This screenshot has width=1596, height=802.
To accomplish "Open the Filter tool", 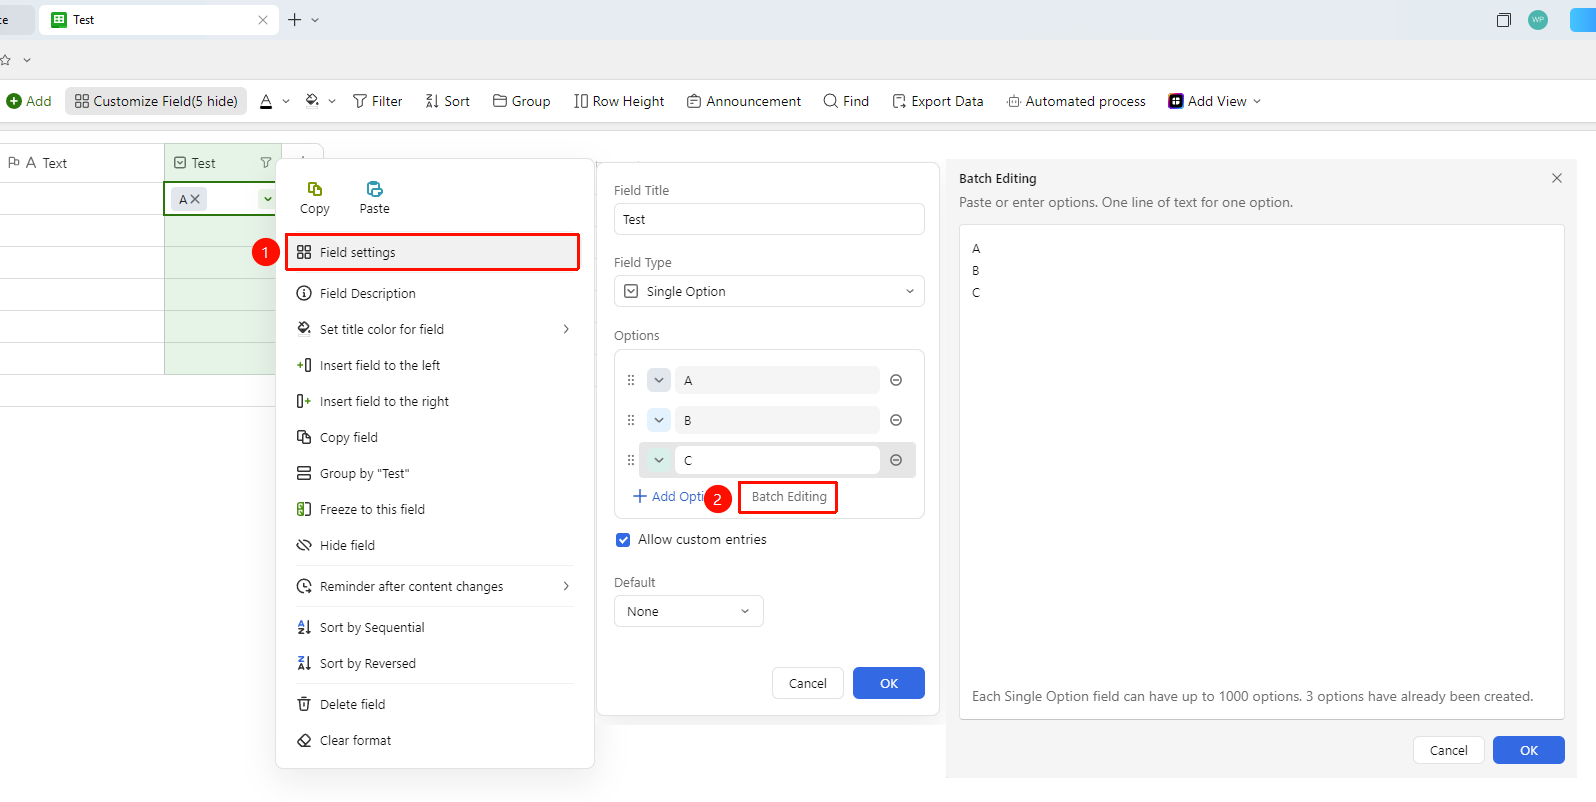I will point(377,101).
